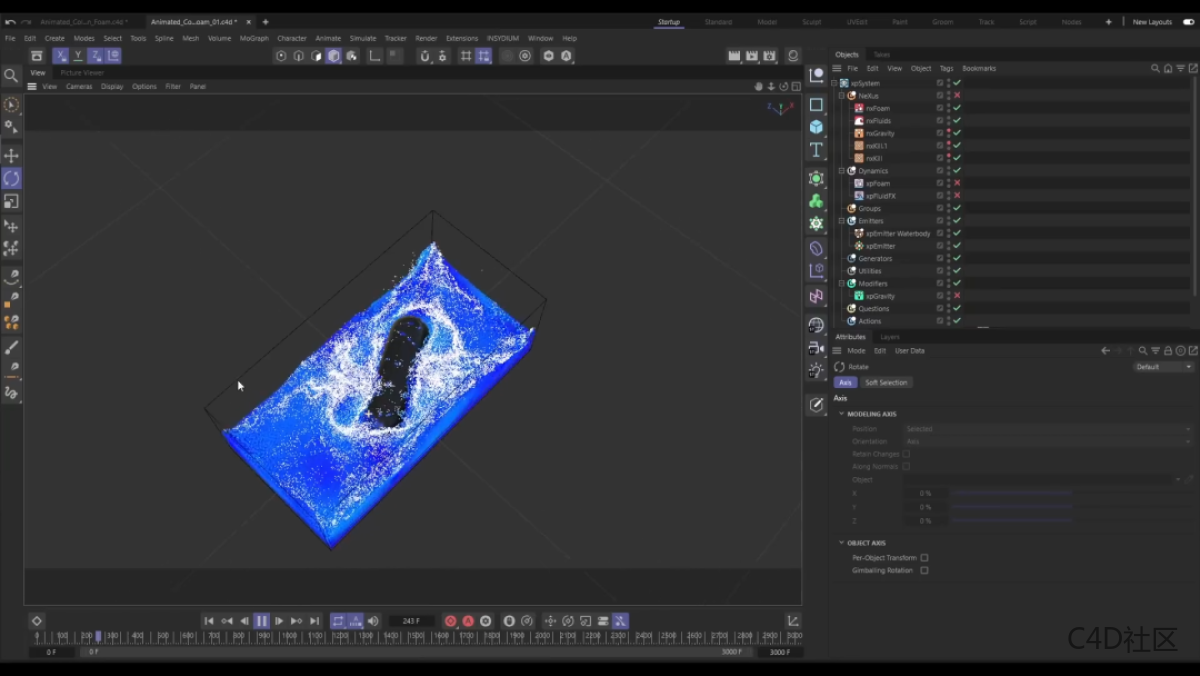This screenshot has width=1200, height=676.
Task: Click the Text spline tool icon
Action: (816, 150)
